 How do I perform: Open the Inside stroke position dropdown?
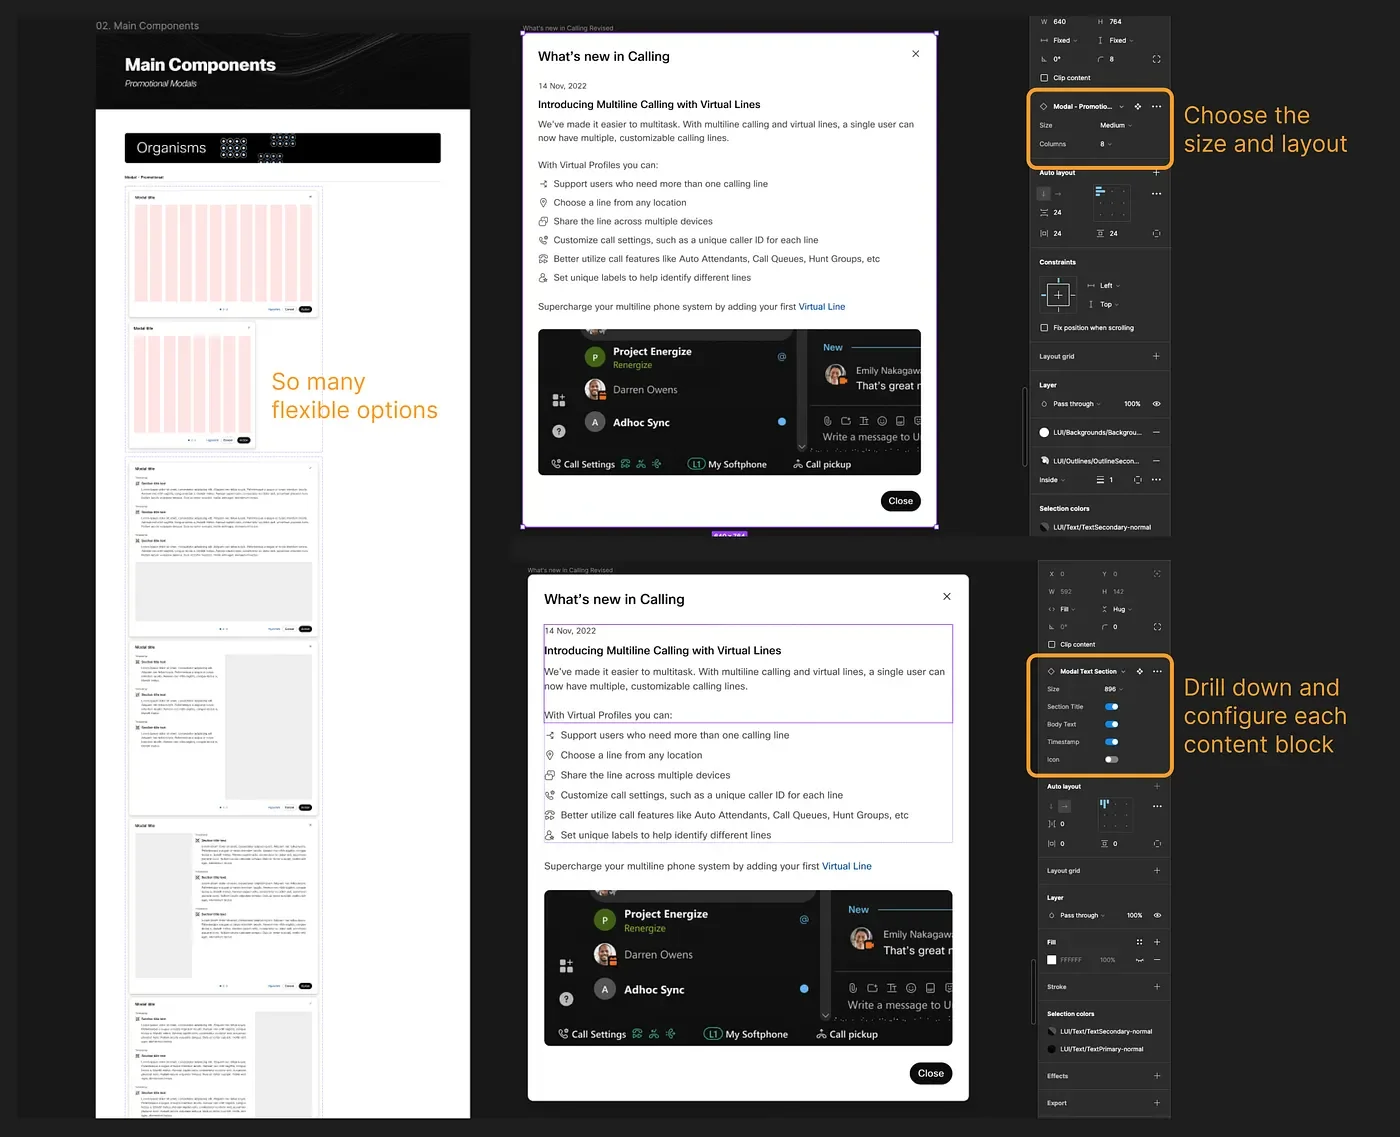pyautogui.click(x=1052, y=480)
